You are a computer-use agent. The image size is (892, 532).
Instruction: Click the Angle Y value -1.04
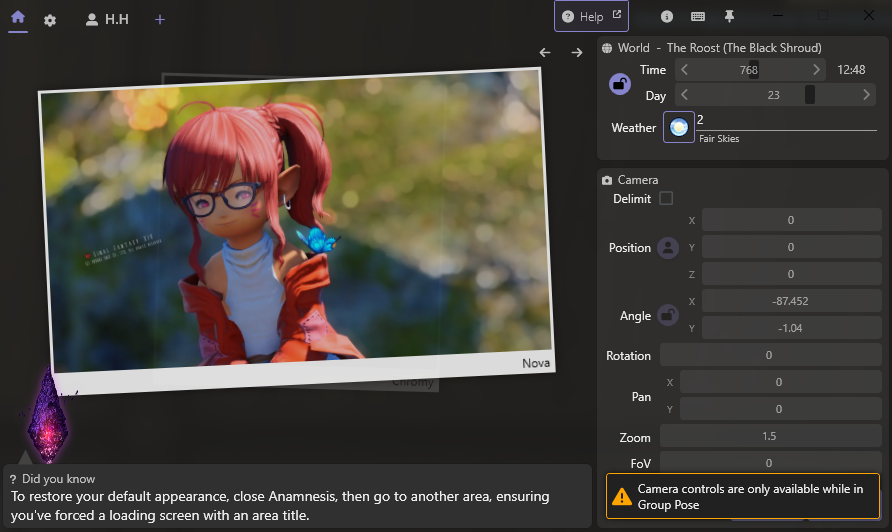coord(791,328)
